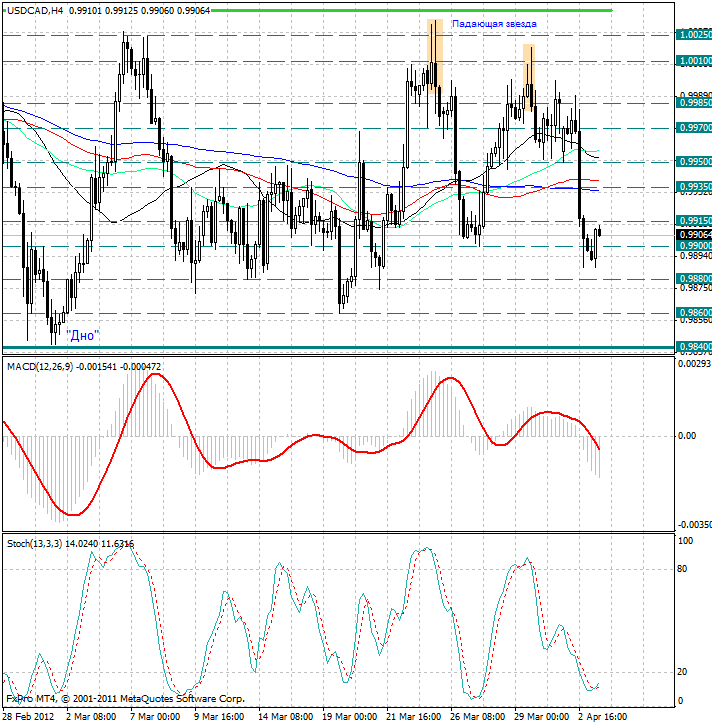Select the "Дно" text label
This screenshot has width=712, height=724.
83,335
